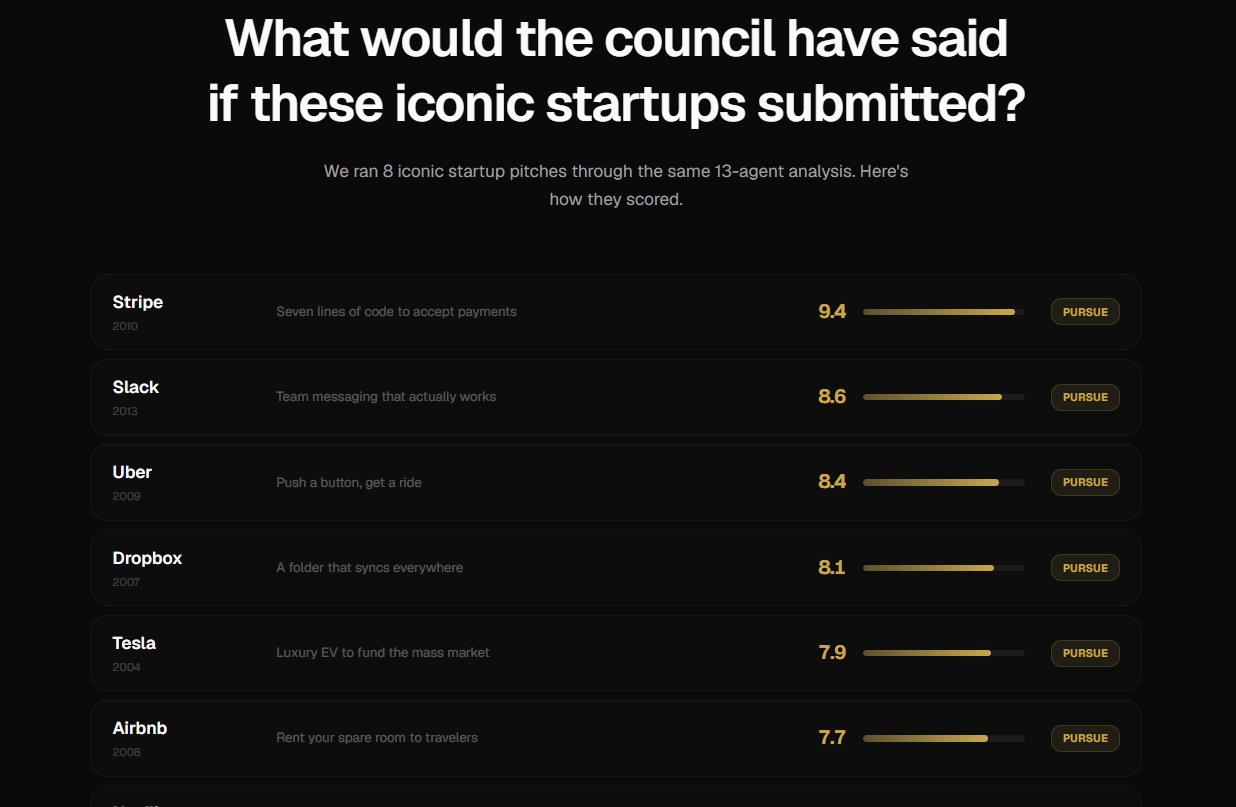
Task: Click the Stripe score progress bar
Action: pyautogui.click(x=943, y=312)
